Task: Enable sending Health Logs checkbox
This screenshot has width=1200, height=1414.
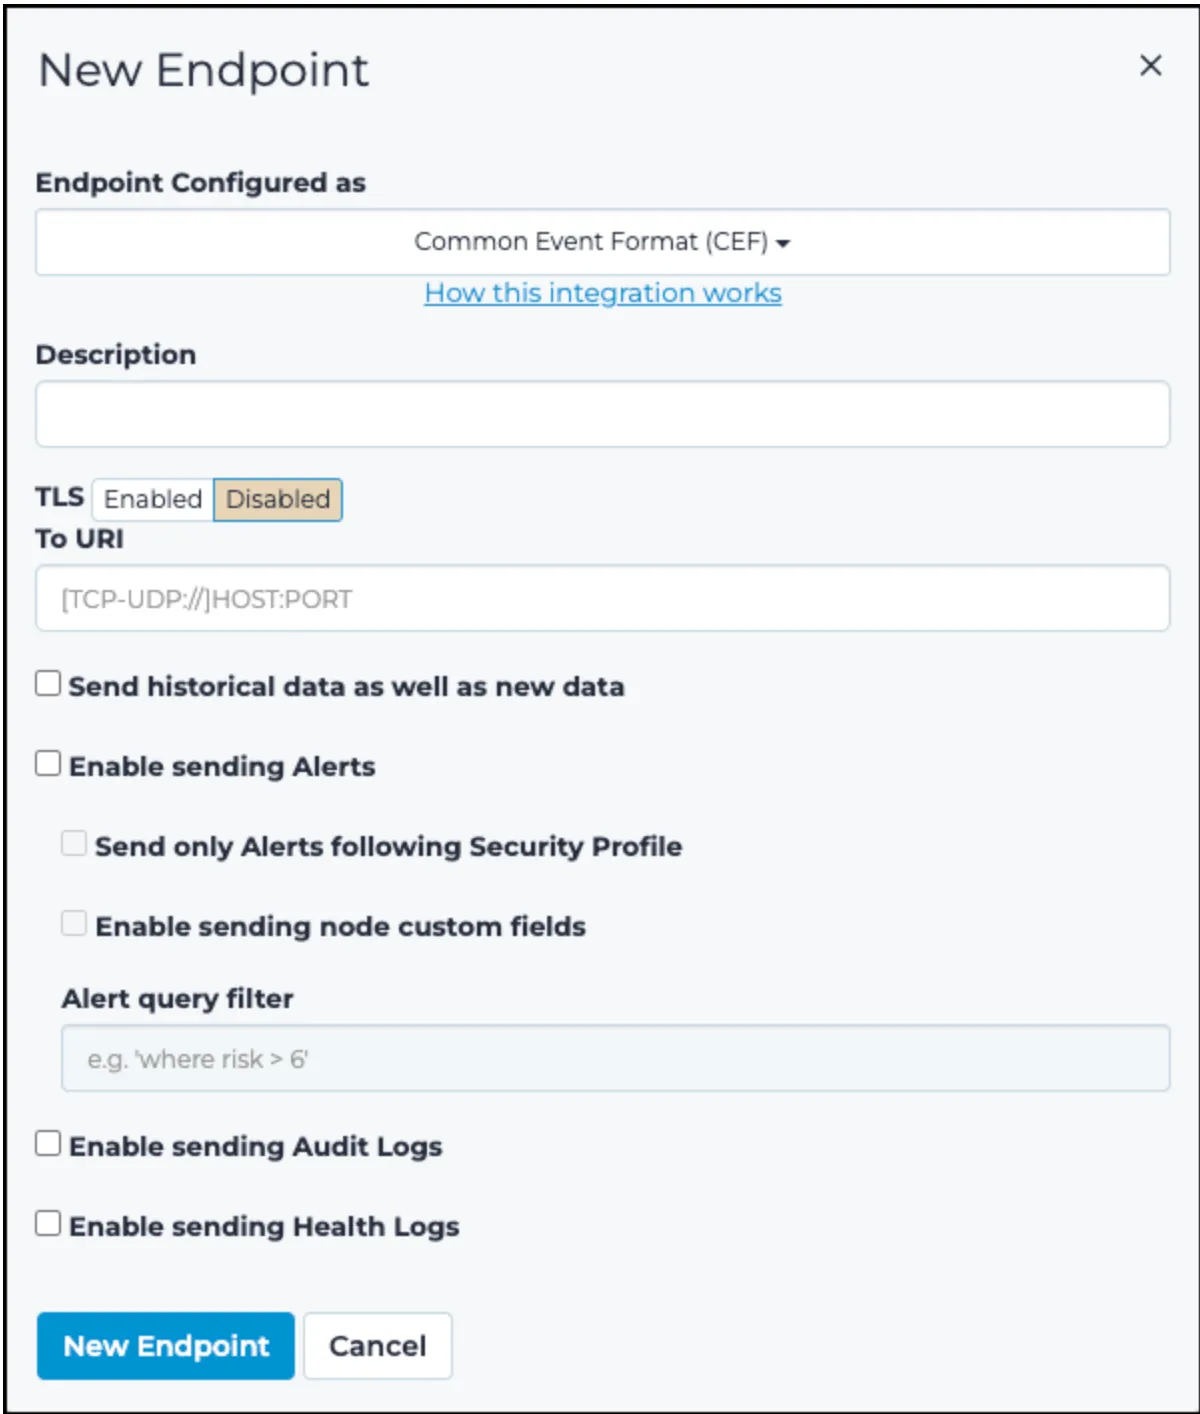Action: pyautogui.click(x=48, y=1224)
